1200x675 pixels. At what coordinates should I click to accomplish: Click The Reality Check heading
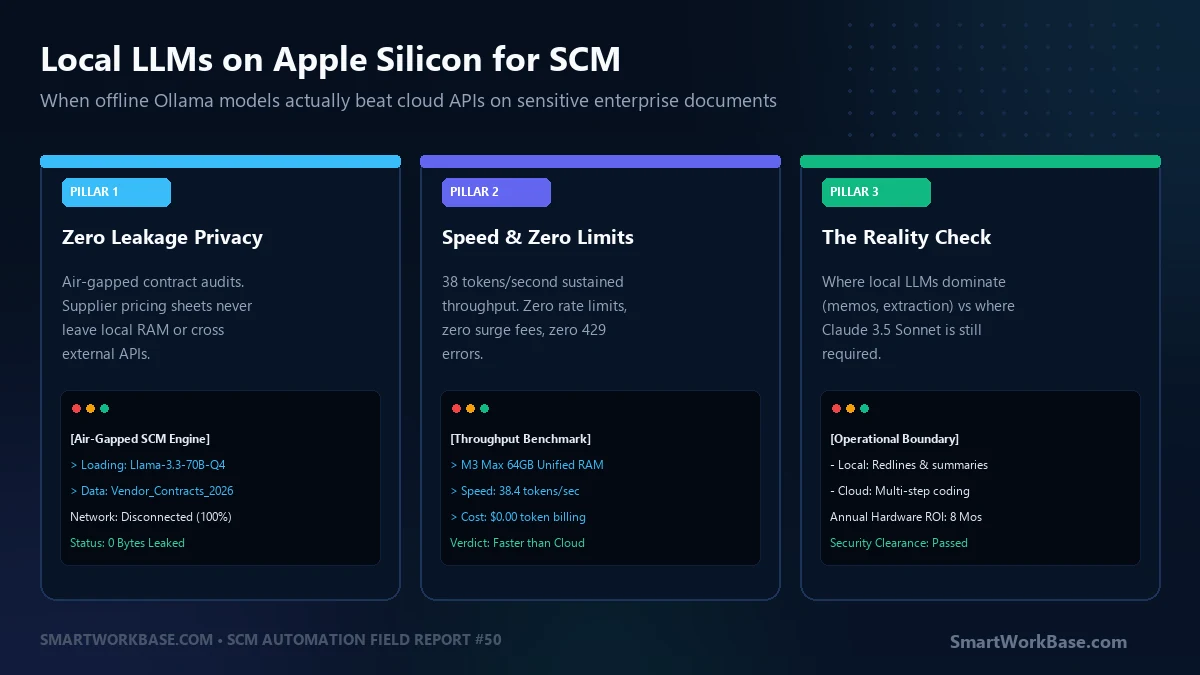(906, 238)
